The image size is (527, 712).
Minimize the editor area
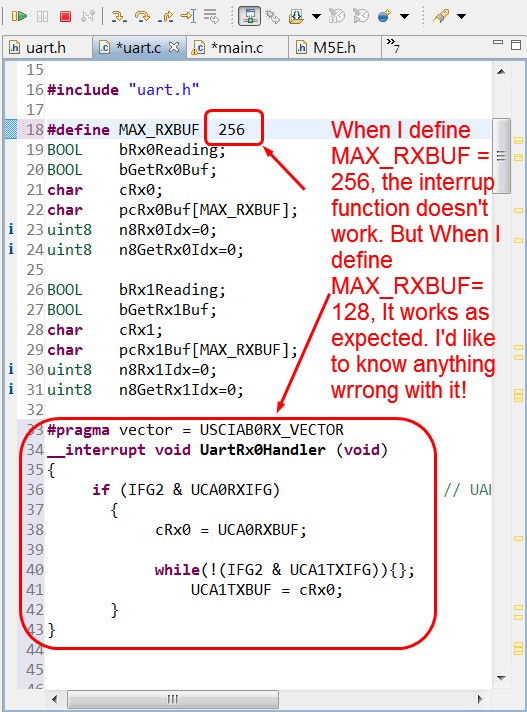[x=498, y=42]
